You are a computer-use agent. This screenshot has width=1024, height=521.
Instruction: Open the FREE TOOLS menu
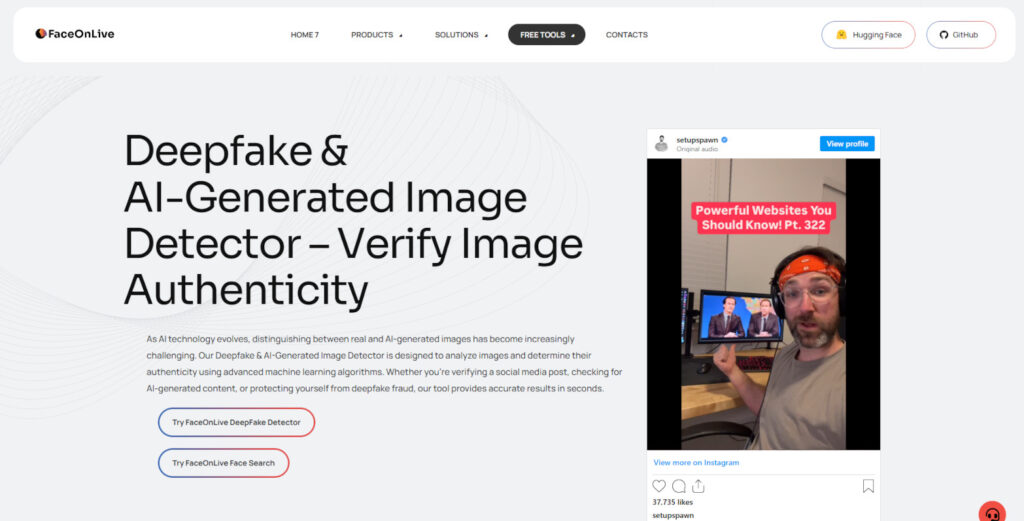click(547, 35)
